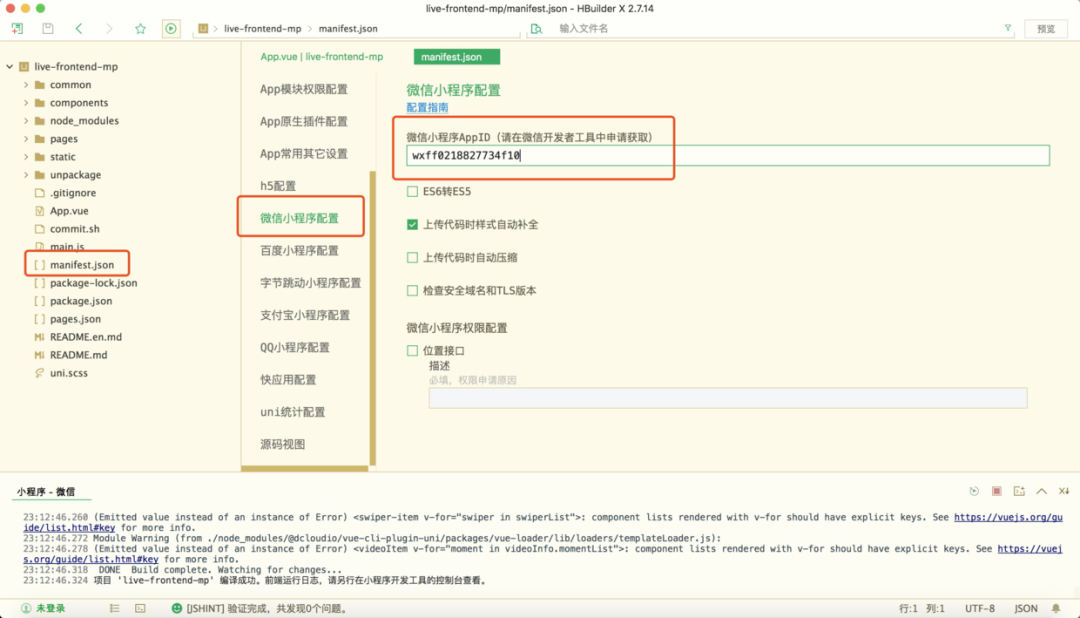This screenshot has width=1080, height=618.
Task: Click the App.vue file icon
Action: coord(40,211)
